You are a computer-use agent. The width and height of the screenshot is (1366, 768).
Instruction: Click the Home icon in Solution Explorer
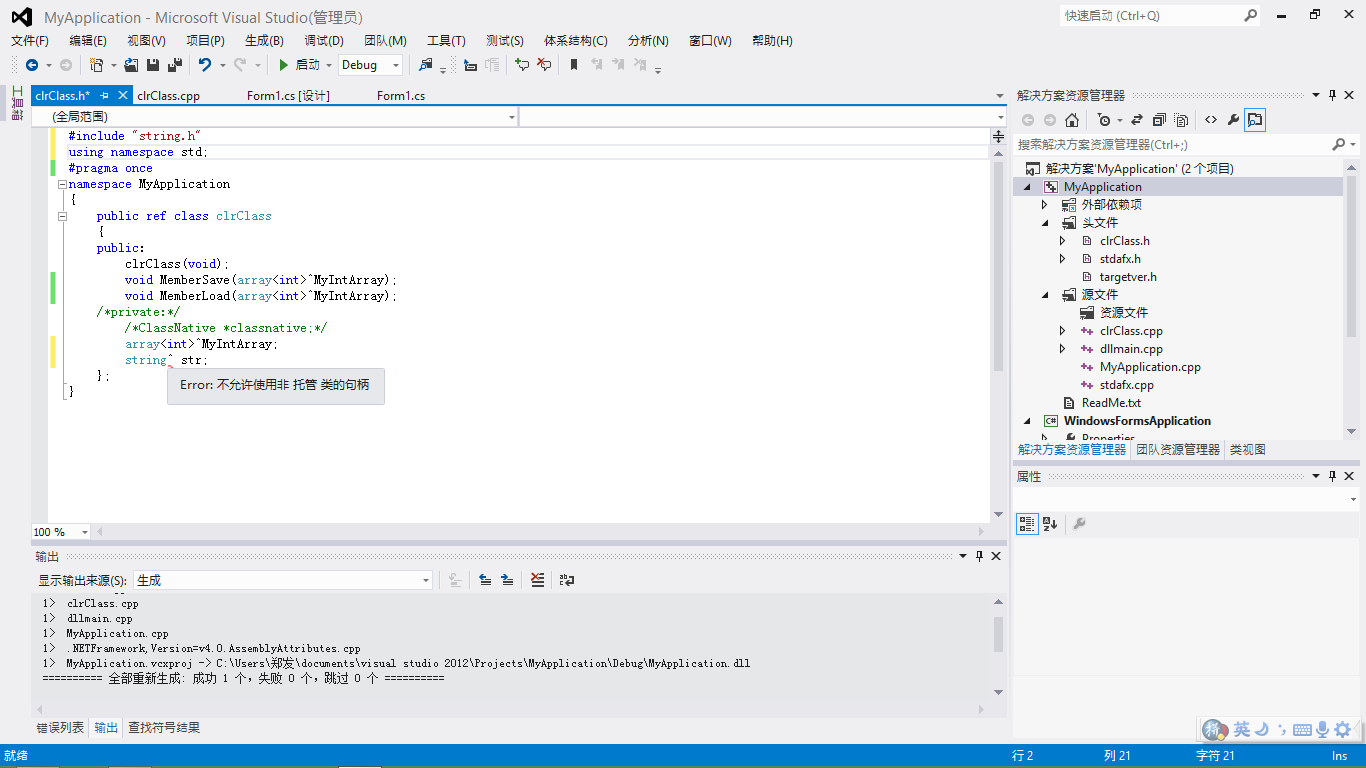pyautogui.click(x=1072, y=120)
